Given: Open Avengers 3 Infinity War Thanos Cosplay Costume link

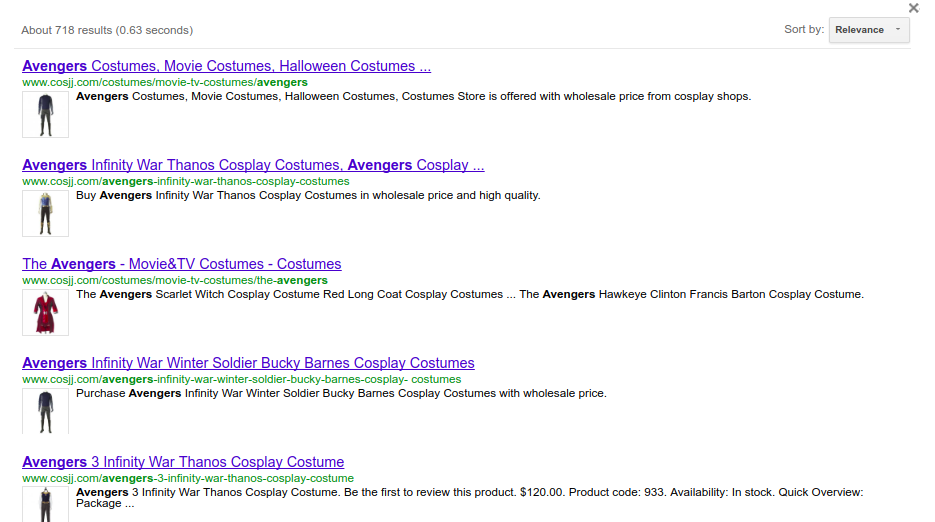Looking at the screenshot, I should coord(183,462).
